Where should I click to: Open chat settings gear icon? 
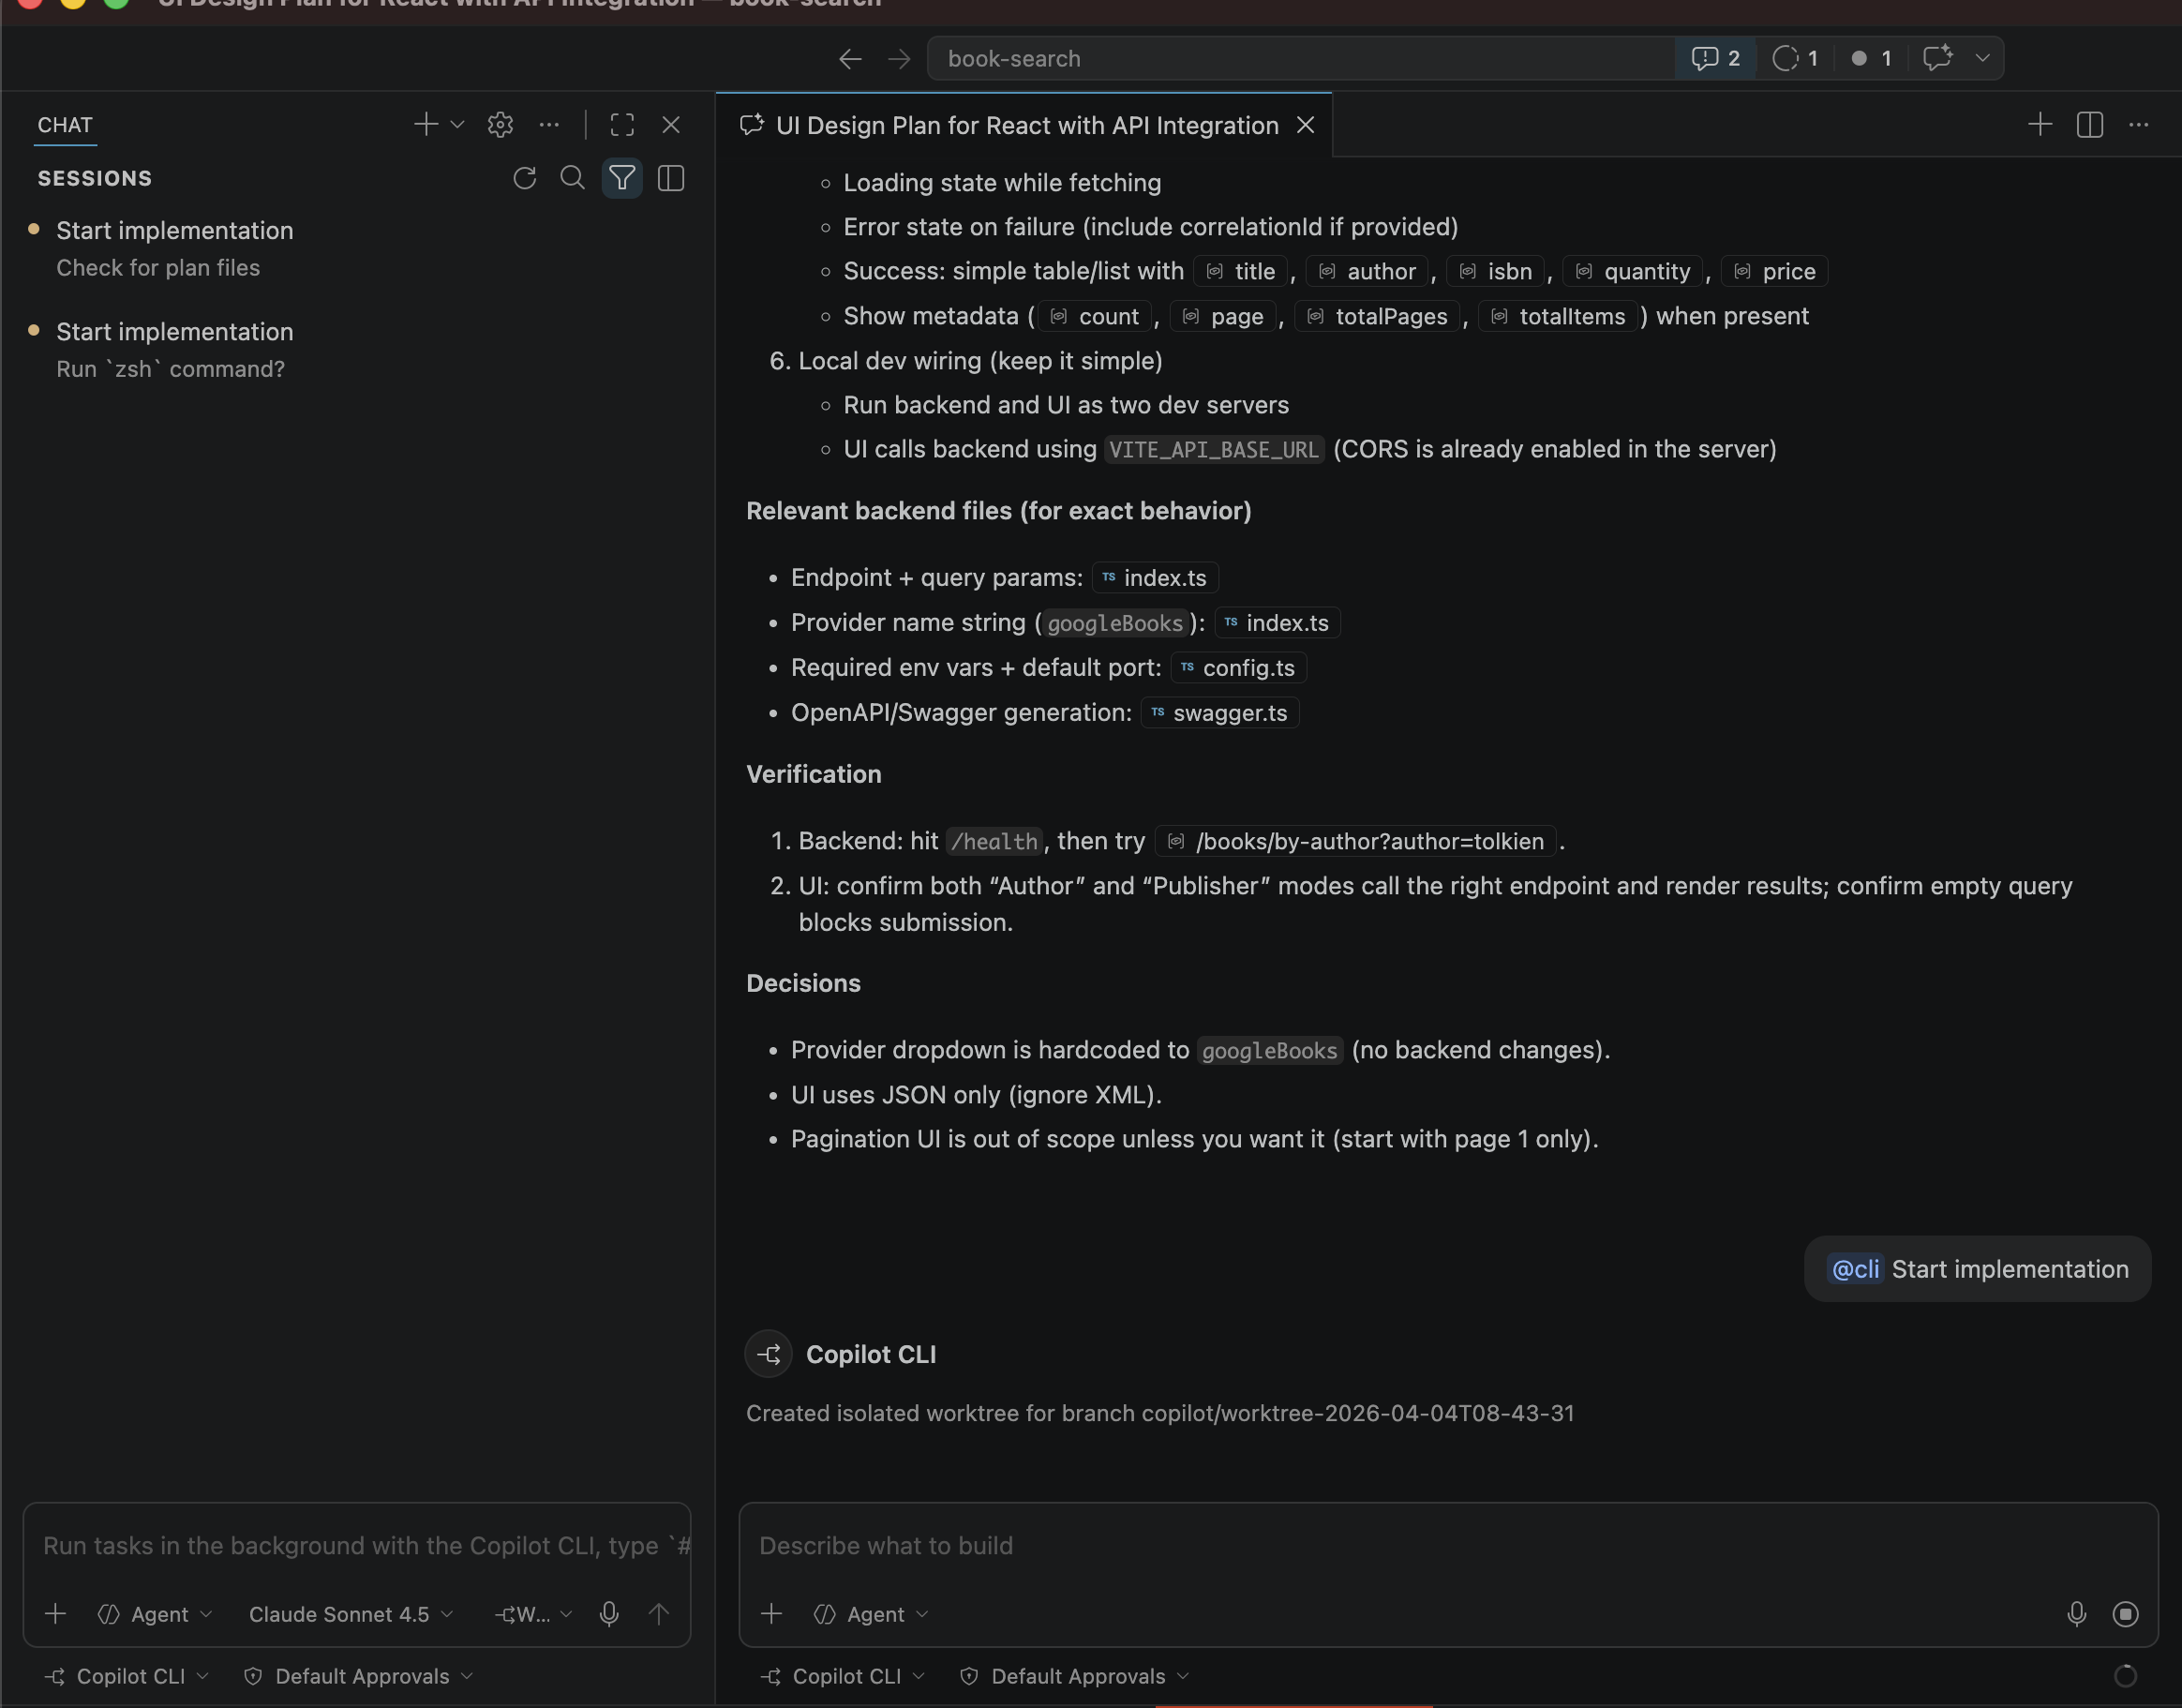[500, 125]
